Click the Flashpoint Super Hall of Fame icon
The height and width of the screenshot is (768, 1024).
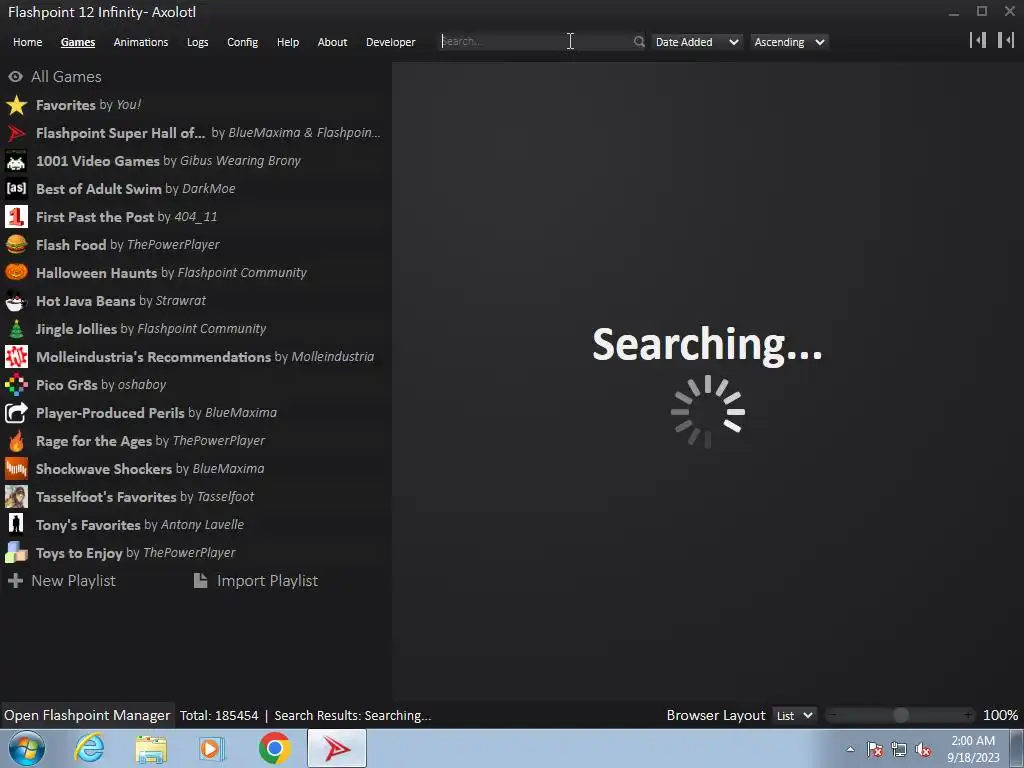tap(16, 133)
